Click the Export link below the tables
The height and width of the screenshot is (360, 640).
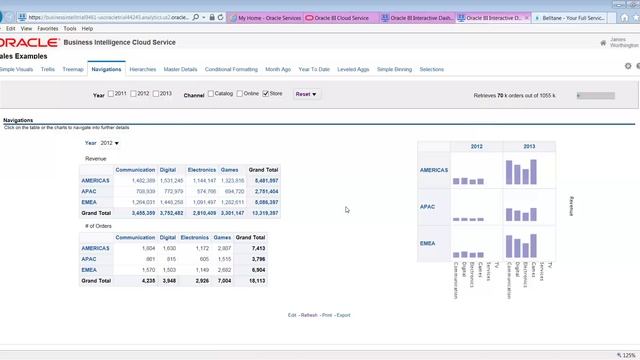pos(343,315)
